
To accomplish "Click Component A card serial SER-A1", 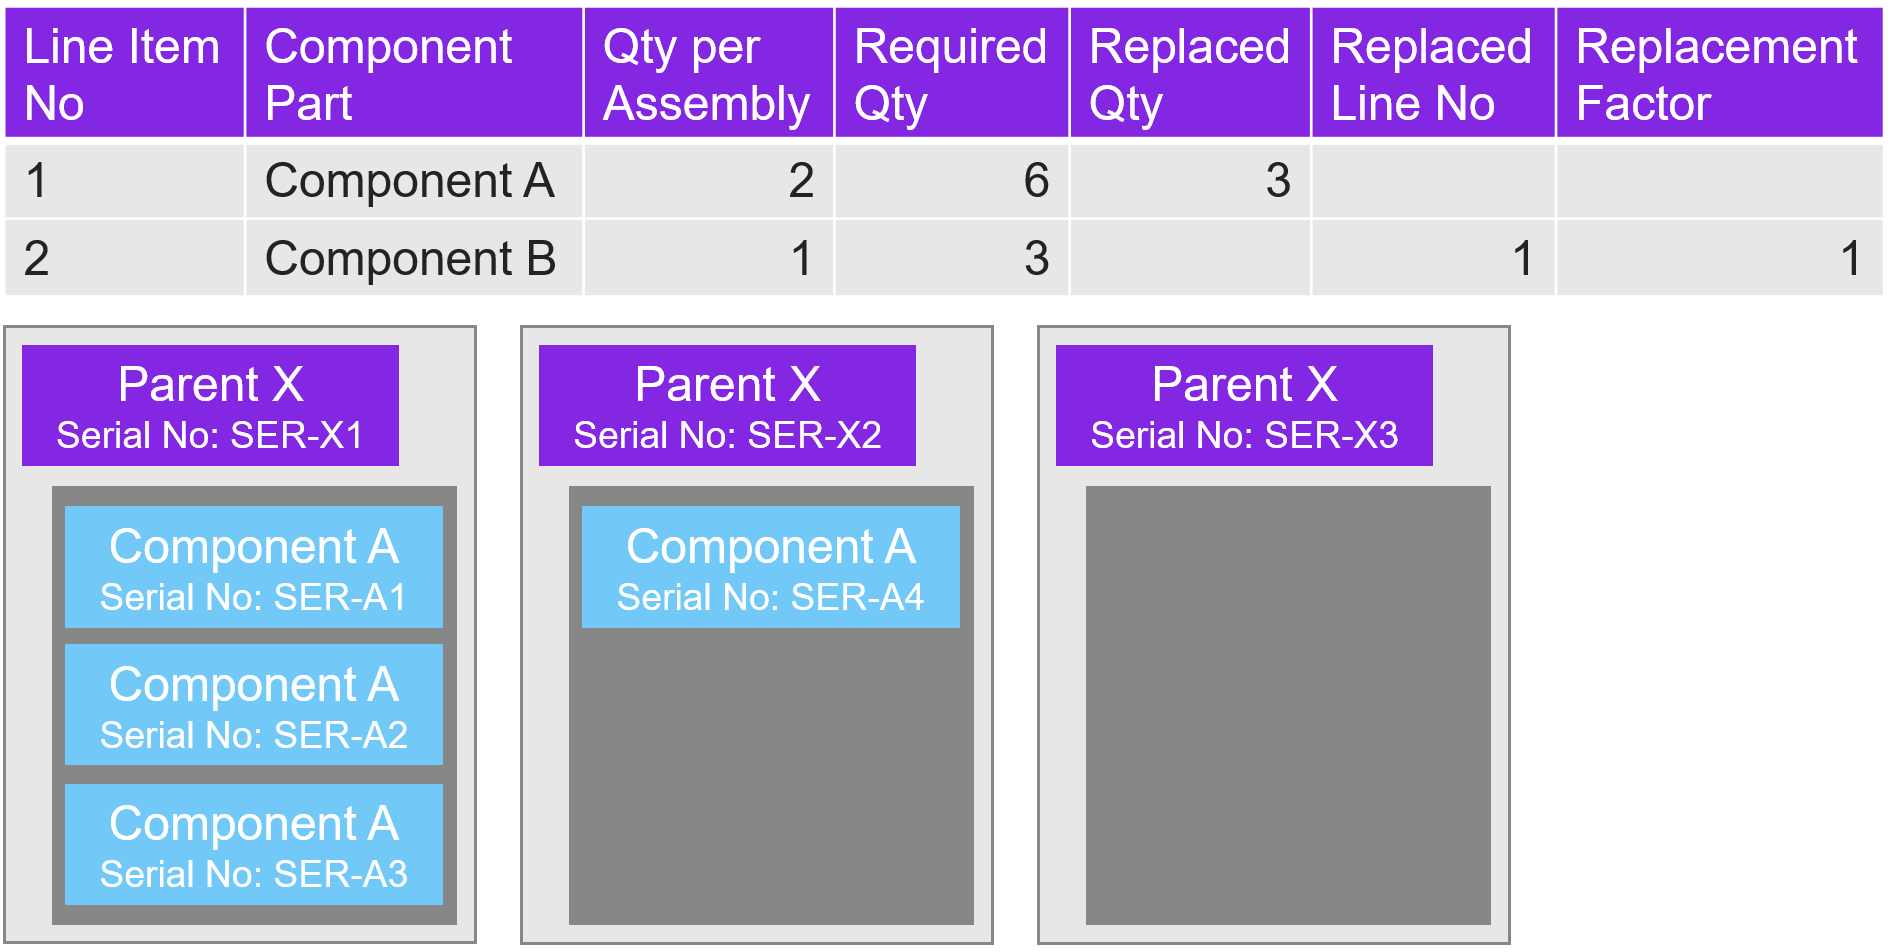I will click(x=254, y=567).
